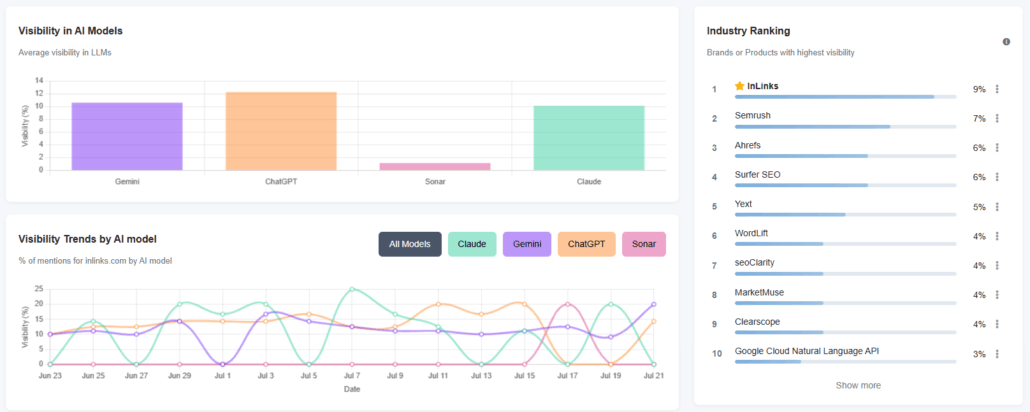Click the Jun 23 date axis label
This screenshot has width=1030, height=412.
pyautogui.click(x=50, y=375)
